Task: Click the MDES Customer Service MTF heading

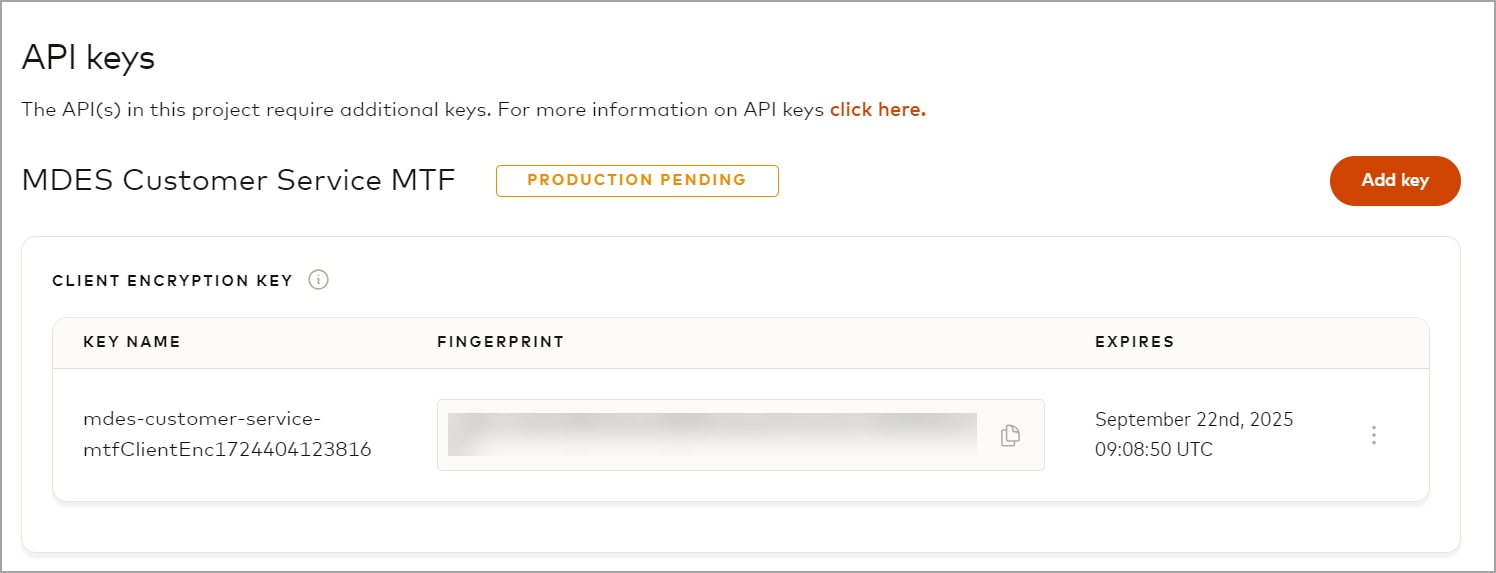Action: (x=238, y=181)
